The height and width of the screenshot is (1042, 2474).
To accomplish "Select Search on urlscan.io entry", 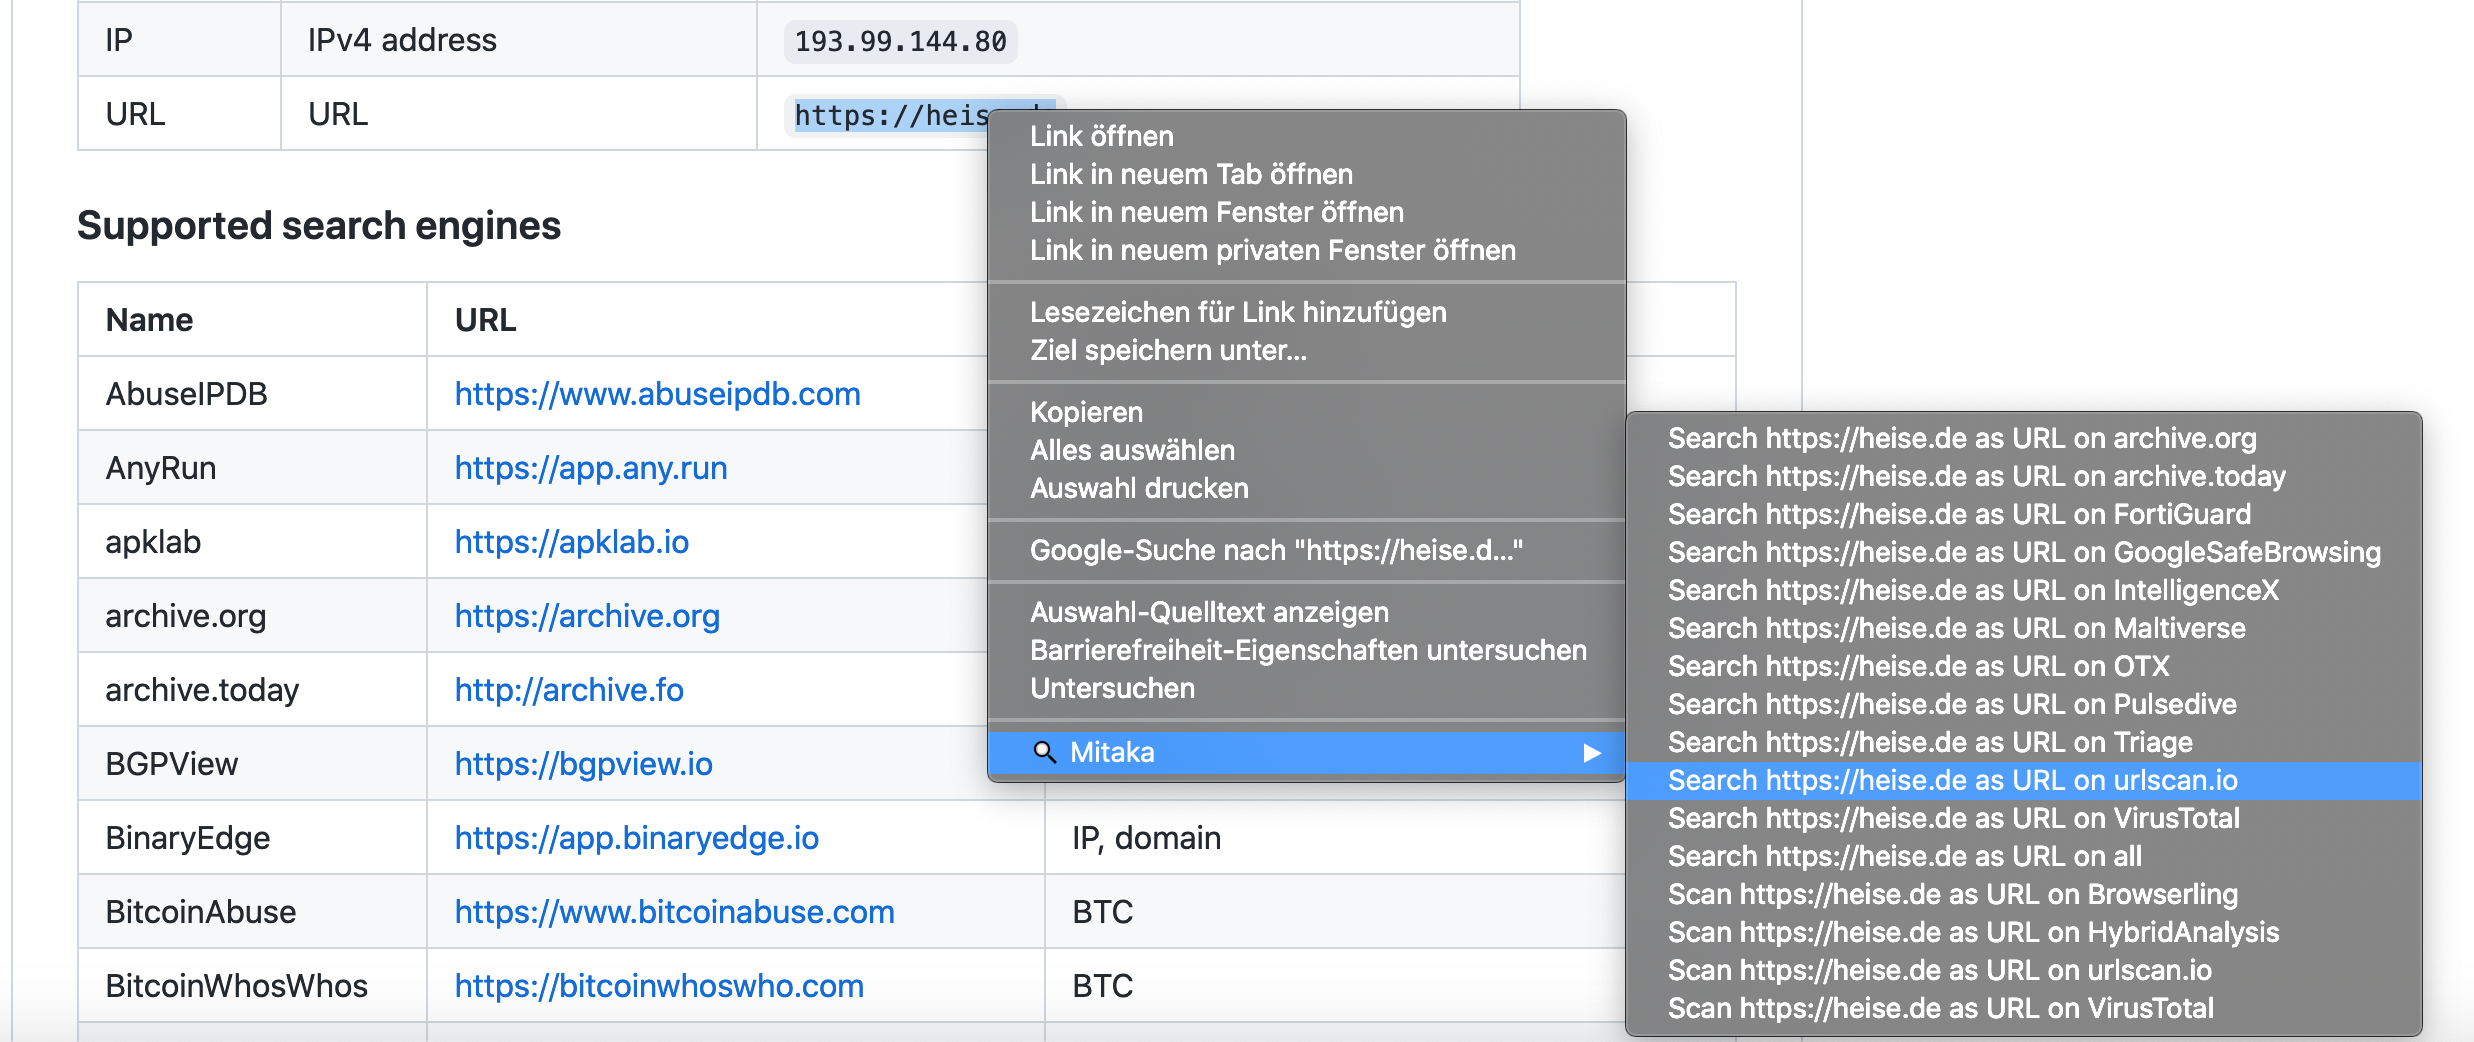I will click(x=1952, y=781).
